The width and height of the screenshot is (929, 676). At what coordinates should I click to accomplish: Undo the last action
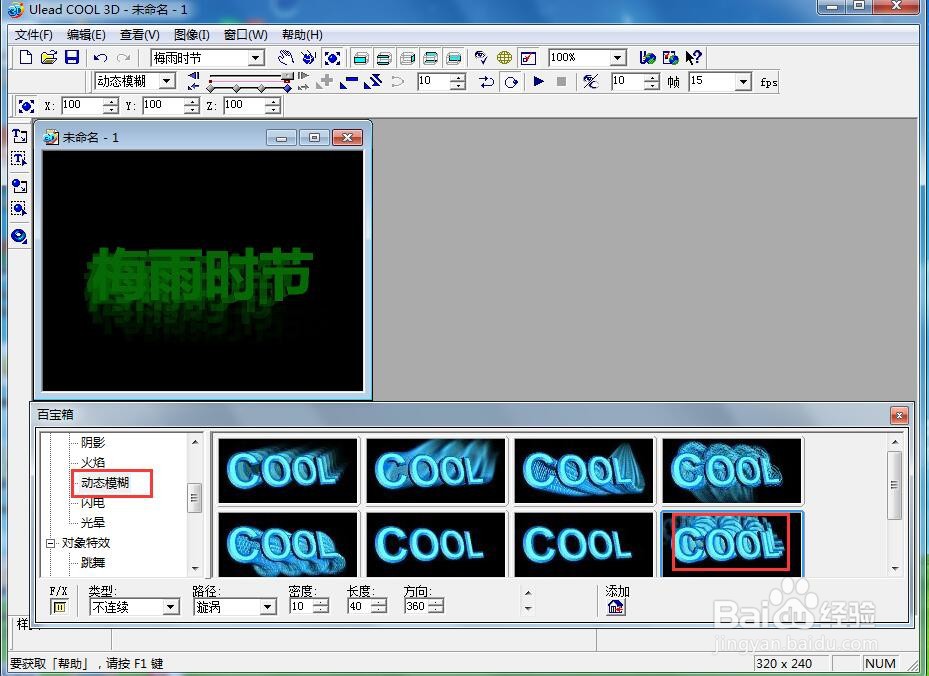(x=100, y=57)
